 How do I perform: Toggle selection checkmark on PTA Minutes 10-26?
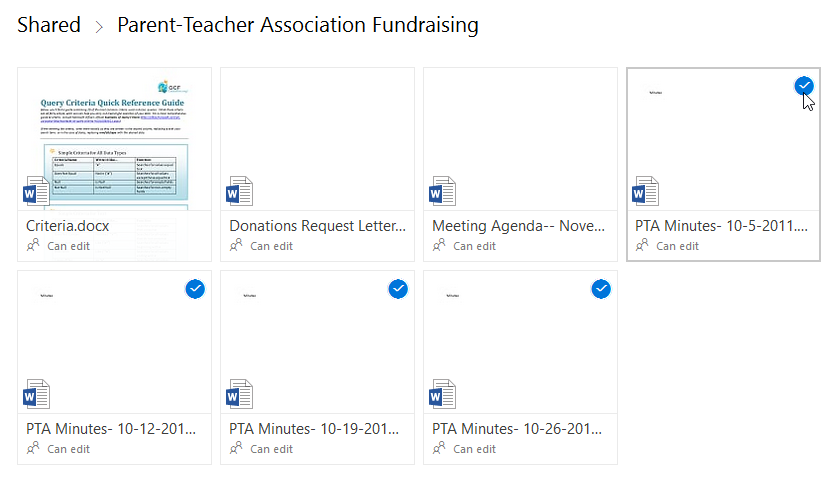coord(601,289)
